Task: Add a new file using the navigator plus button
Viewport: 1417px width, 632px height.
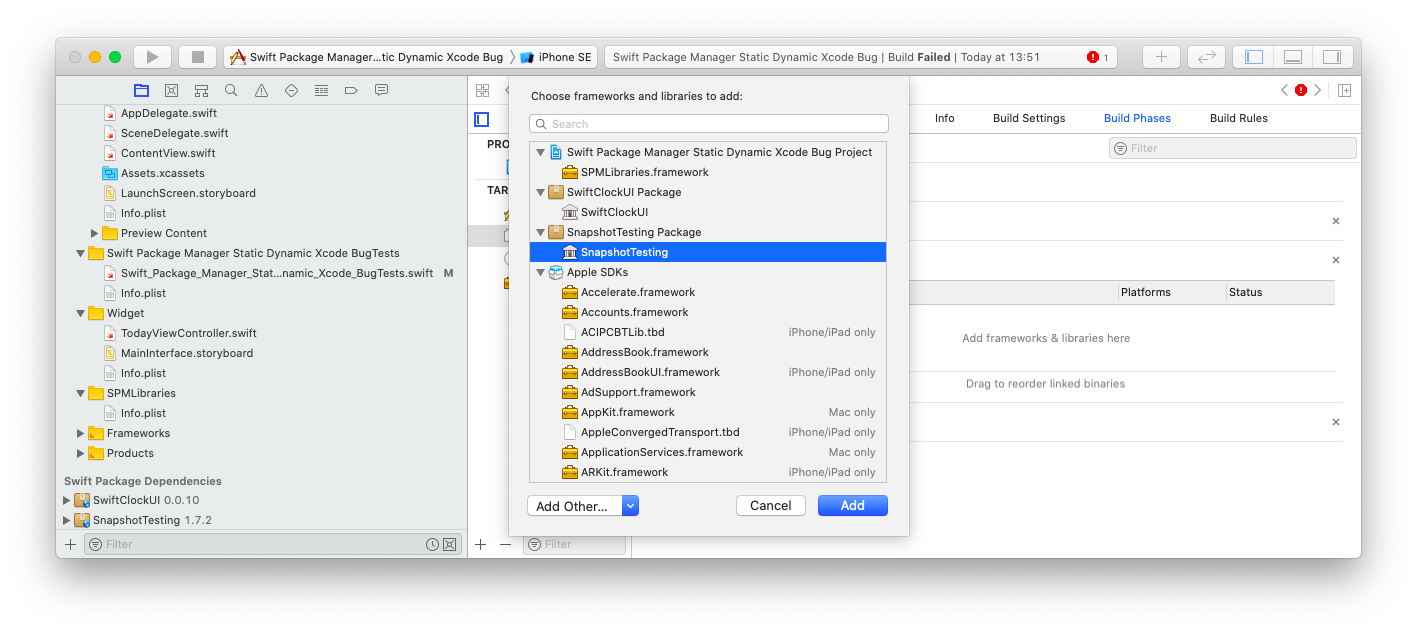Action: (70, 544)
